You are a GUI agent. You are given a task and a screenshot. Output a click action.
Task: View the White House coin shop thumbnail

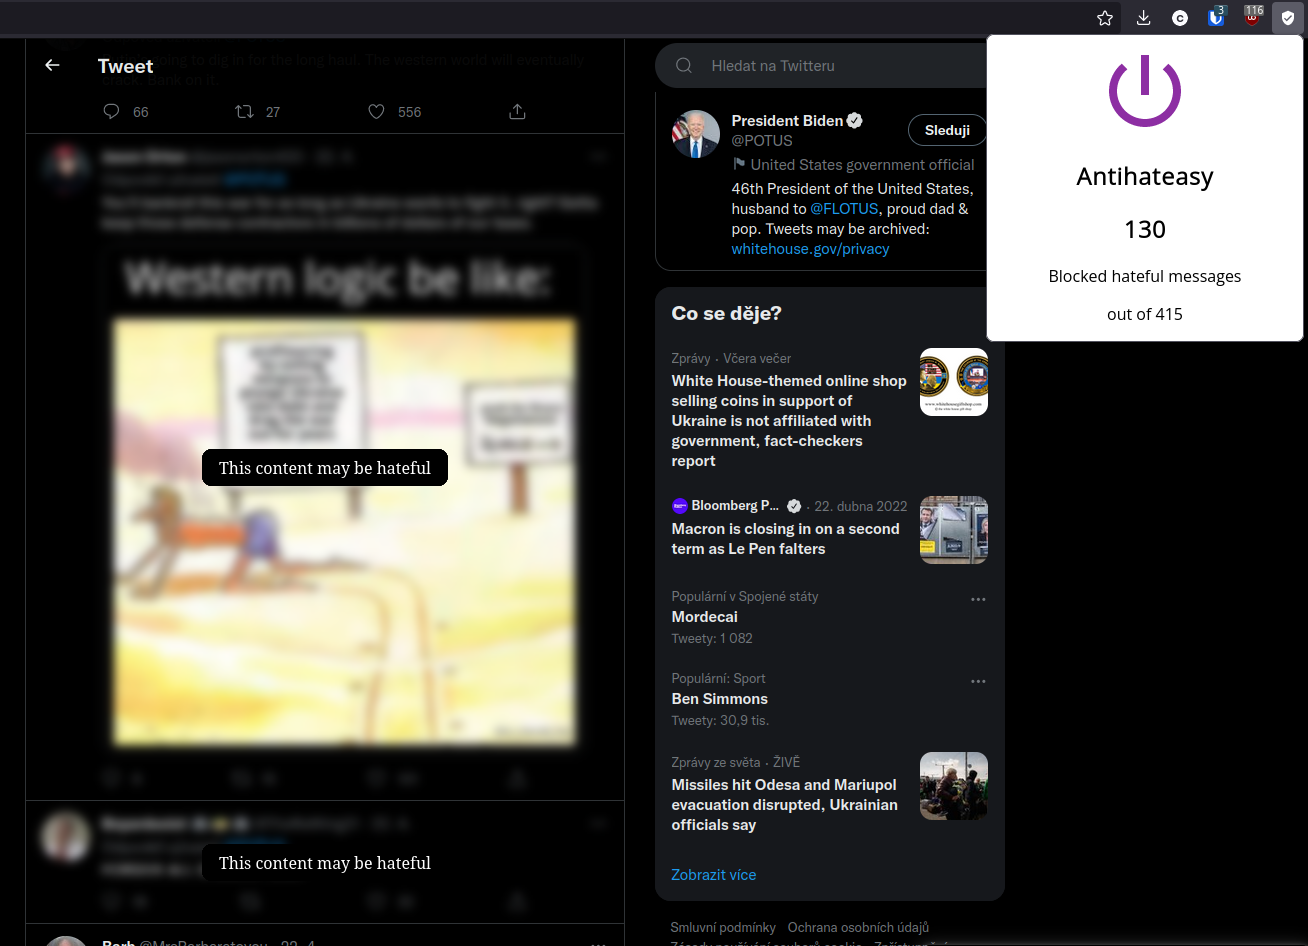pos(954,382)
